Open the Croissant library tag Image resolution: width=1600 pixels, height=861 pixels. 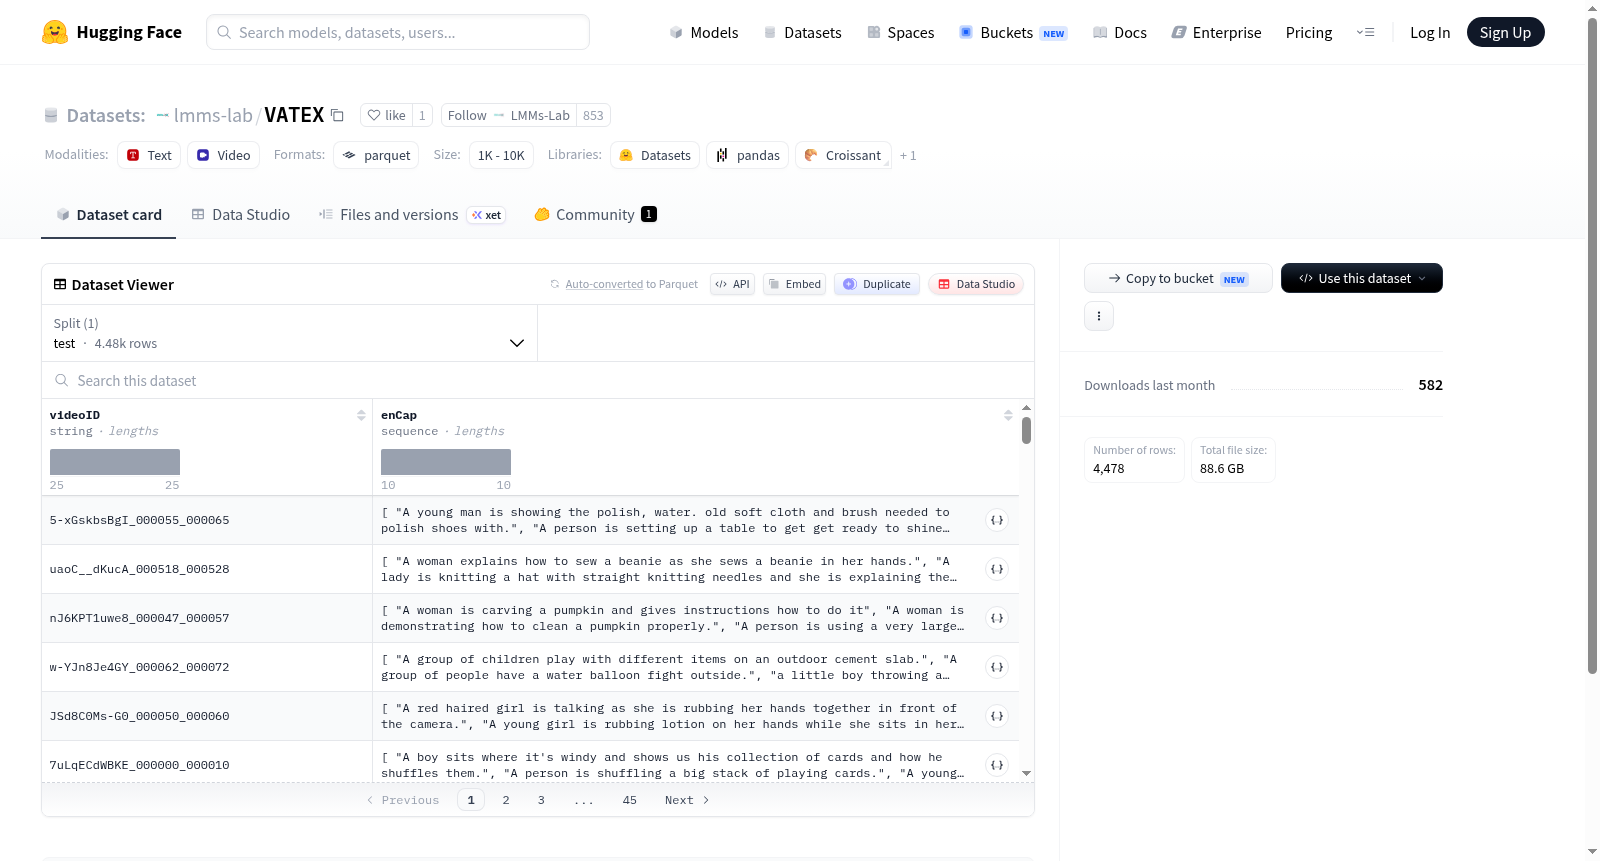coord(843,155)
